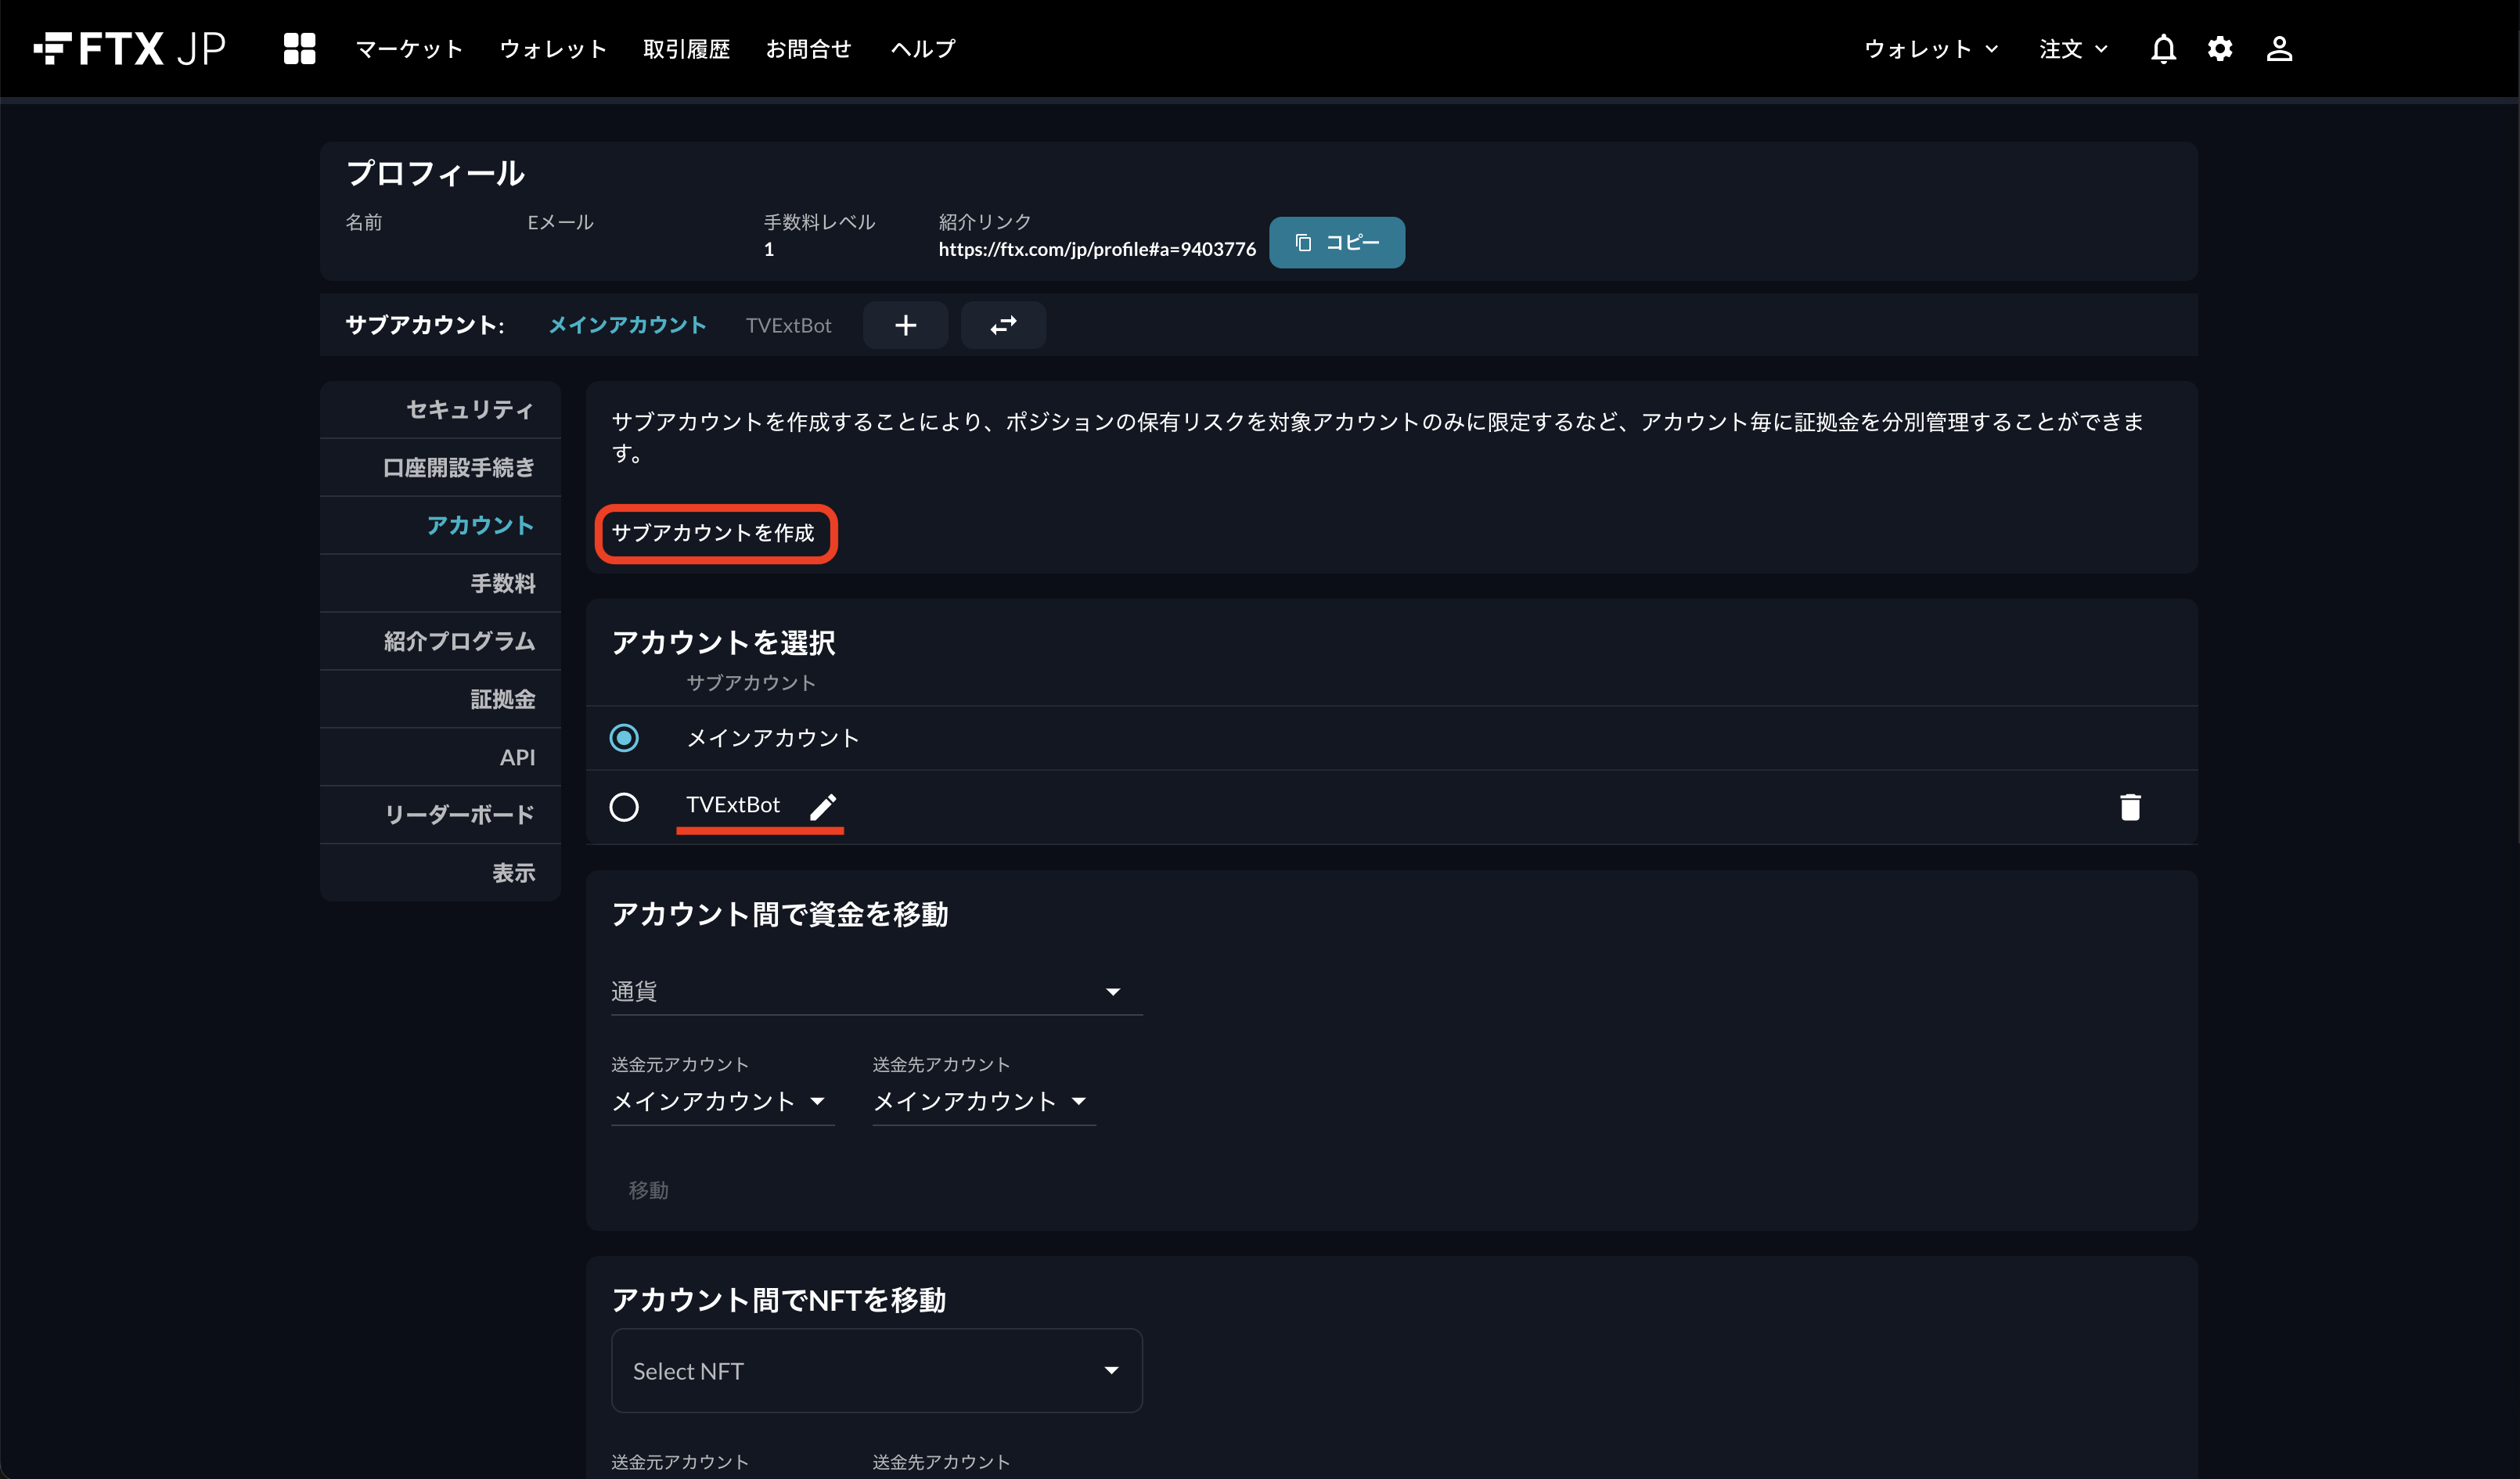Click the plus icon to add subaccount
2520x1479 pixels.
point(906,325)
